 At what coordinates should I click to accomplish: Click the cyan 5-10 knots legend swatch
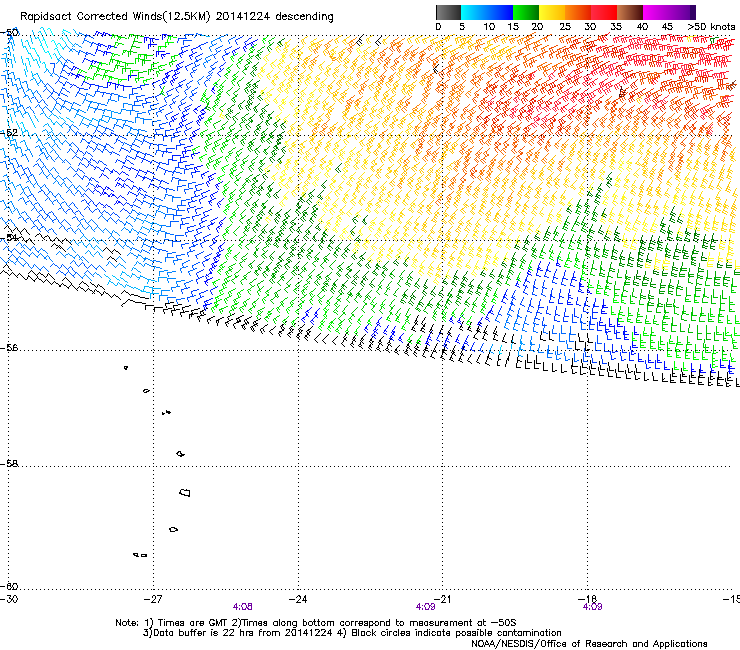coord(474,12)
